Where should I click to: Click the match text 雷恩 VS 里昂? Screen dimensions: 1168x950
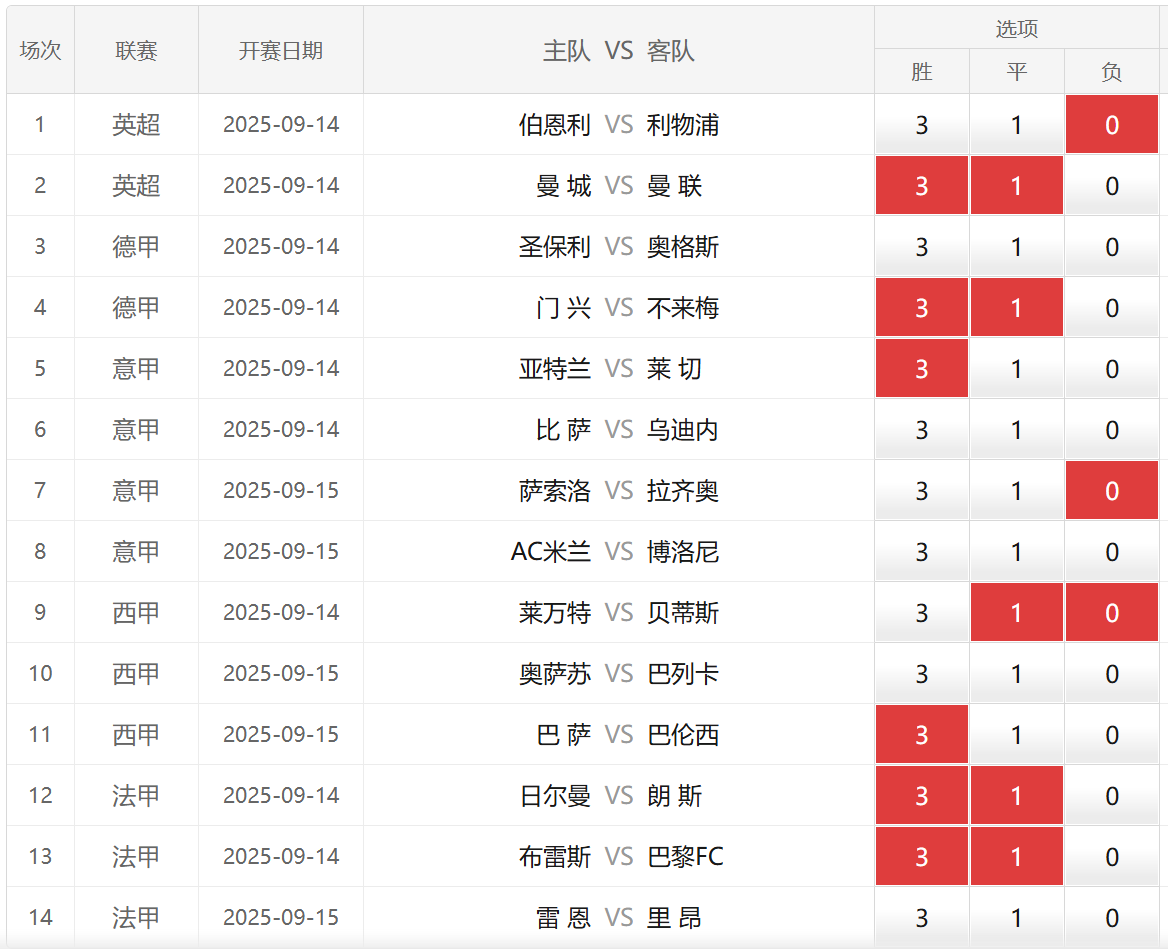(x=619, y=919)
